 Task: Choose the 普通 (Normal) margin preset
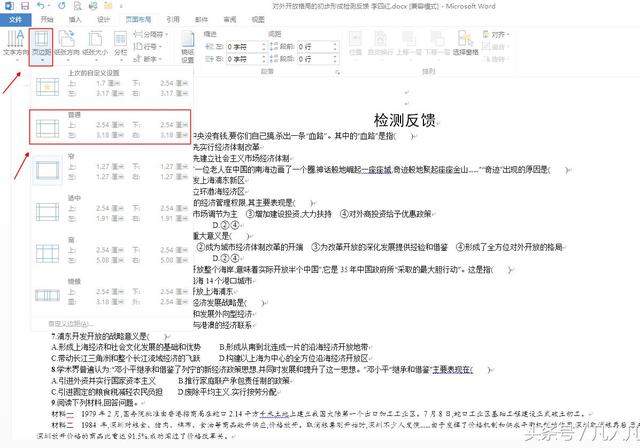(110, 126)
